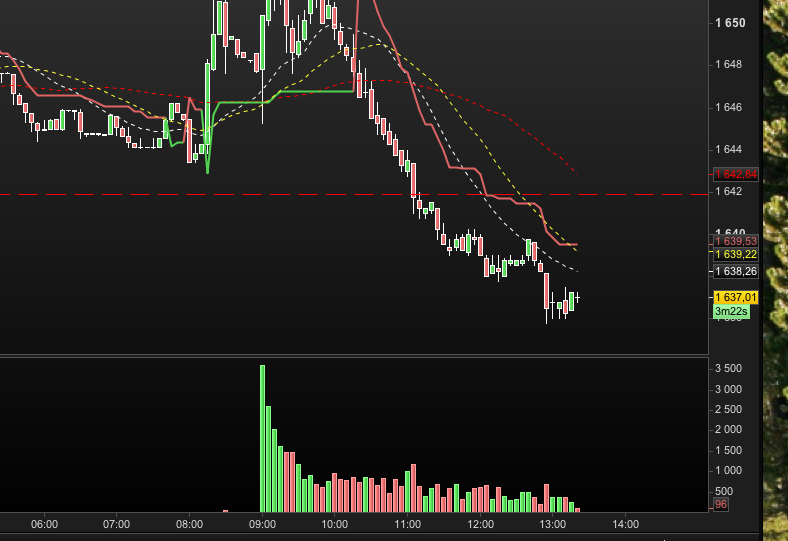Click the 08:00 time axis label
788x541 pixels.
(189, 524)
